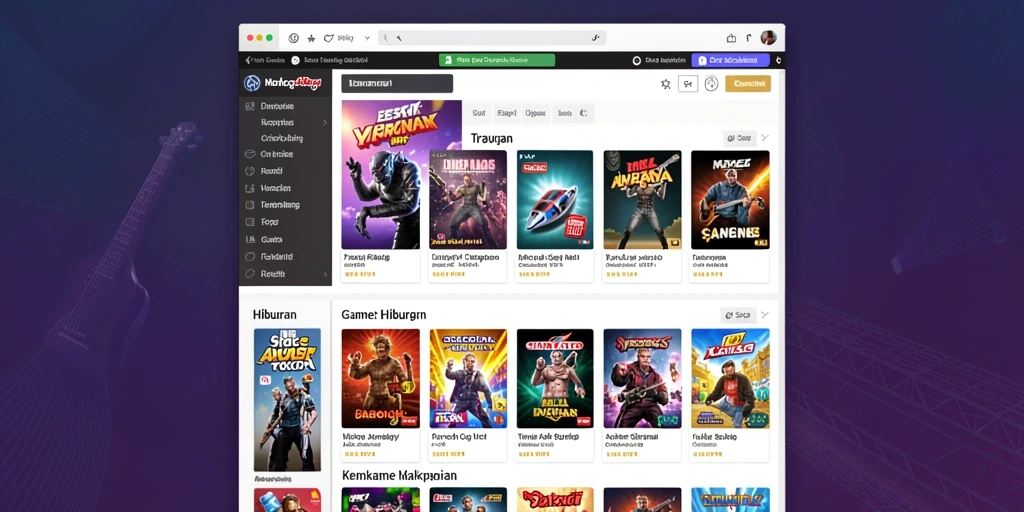Click the outlined square icon in page header
Image resolution: width=1024 pixels, height=512 pixels.
pos(688,84)
